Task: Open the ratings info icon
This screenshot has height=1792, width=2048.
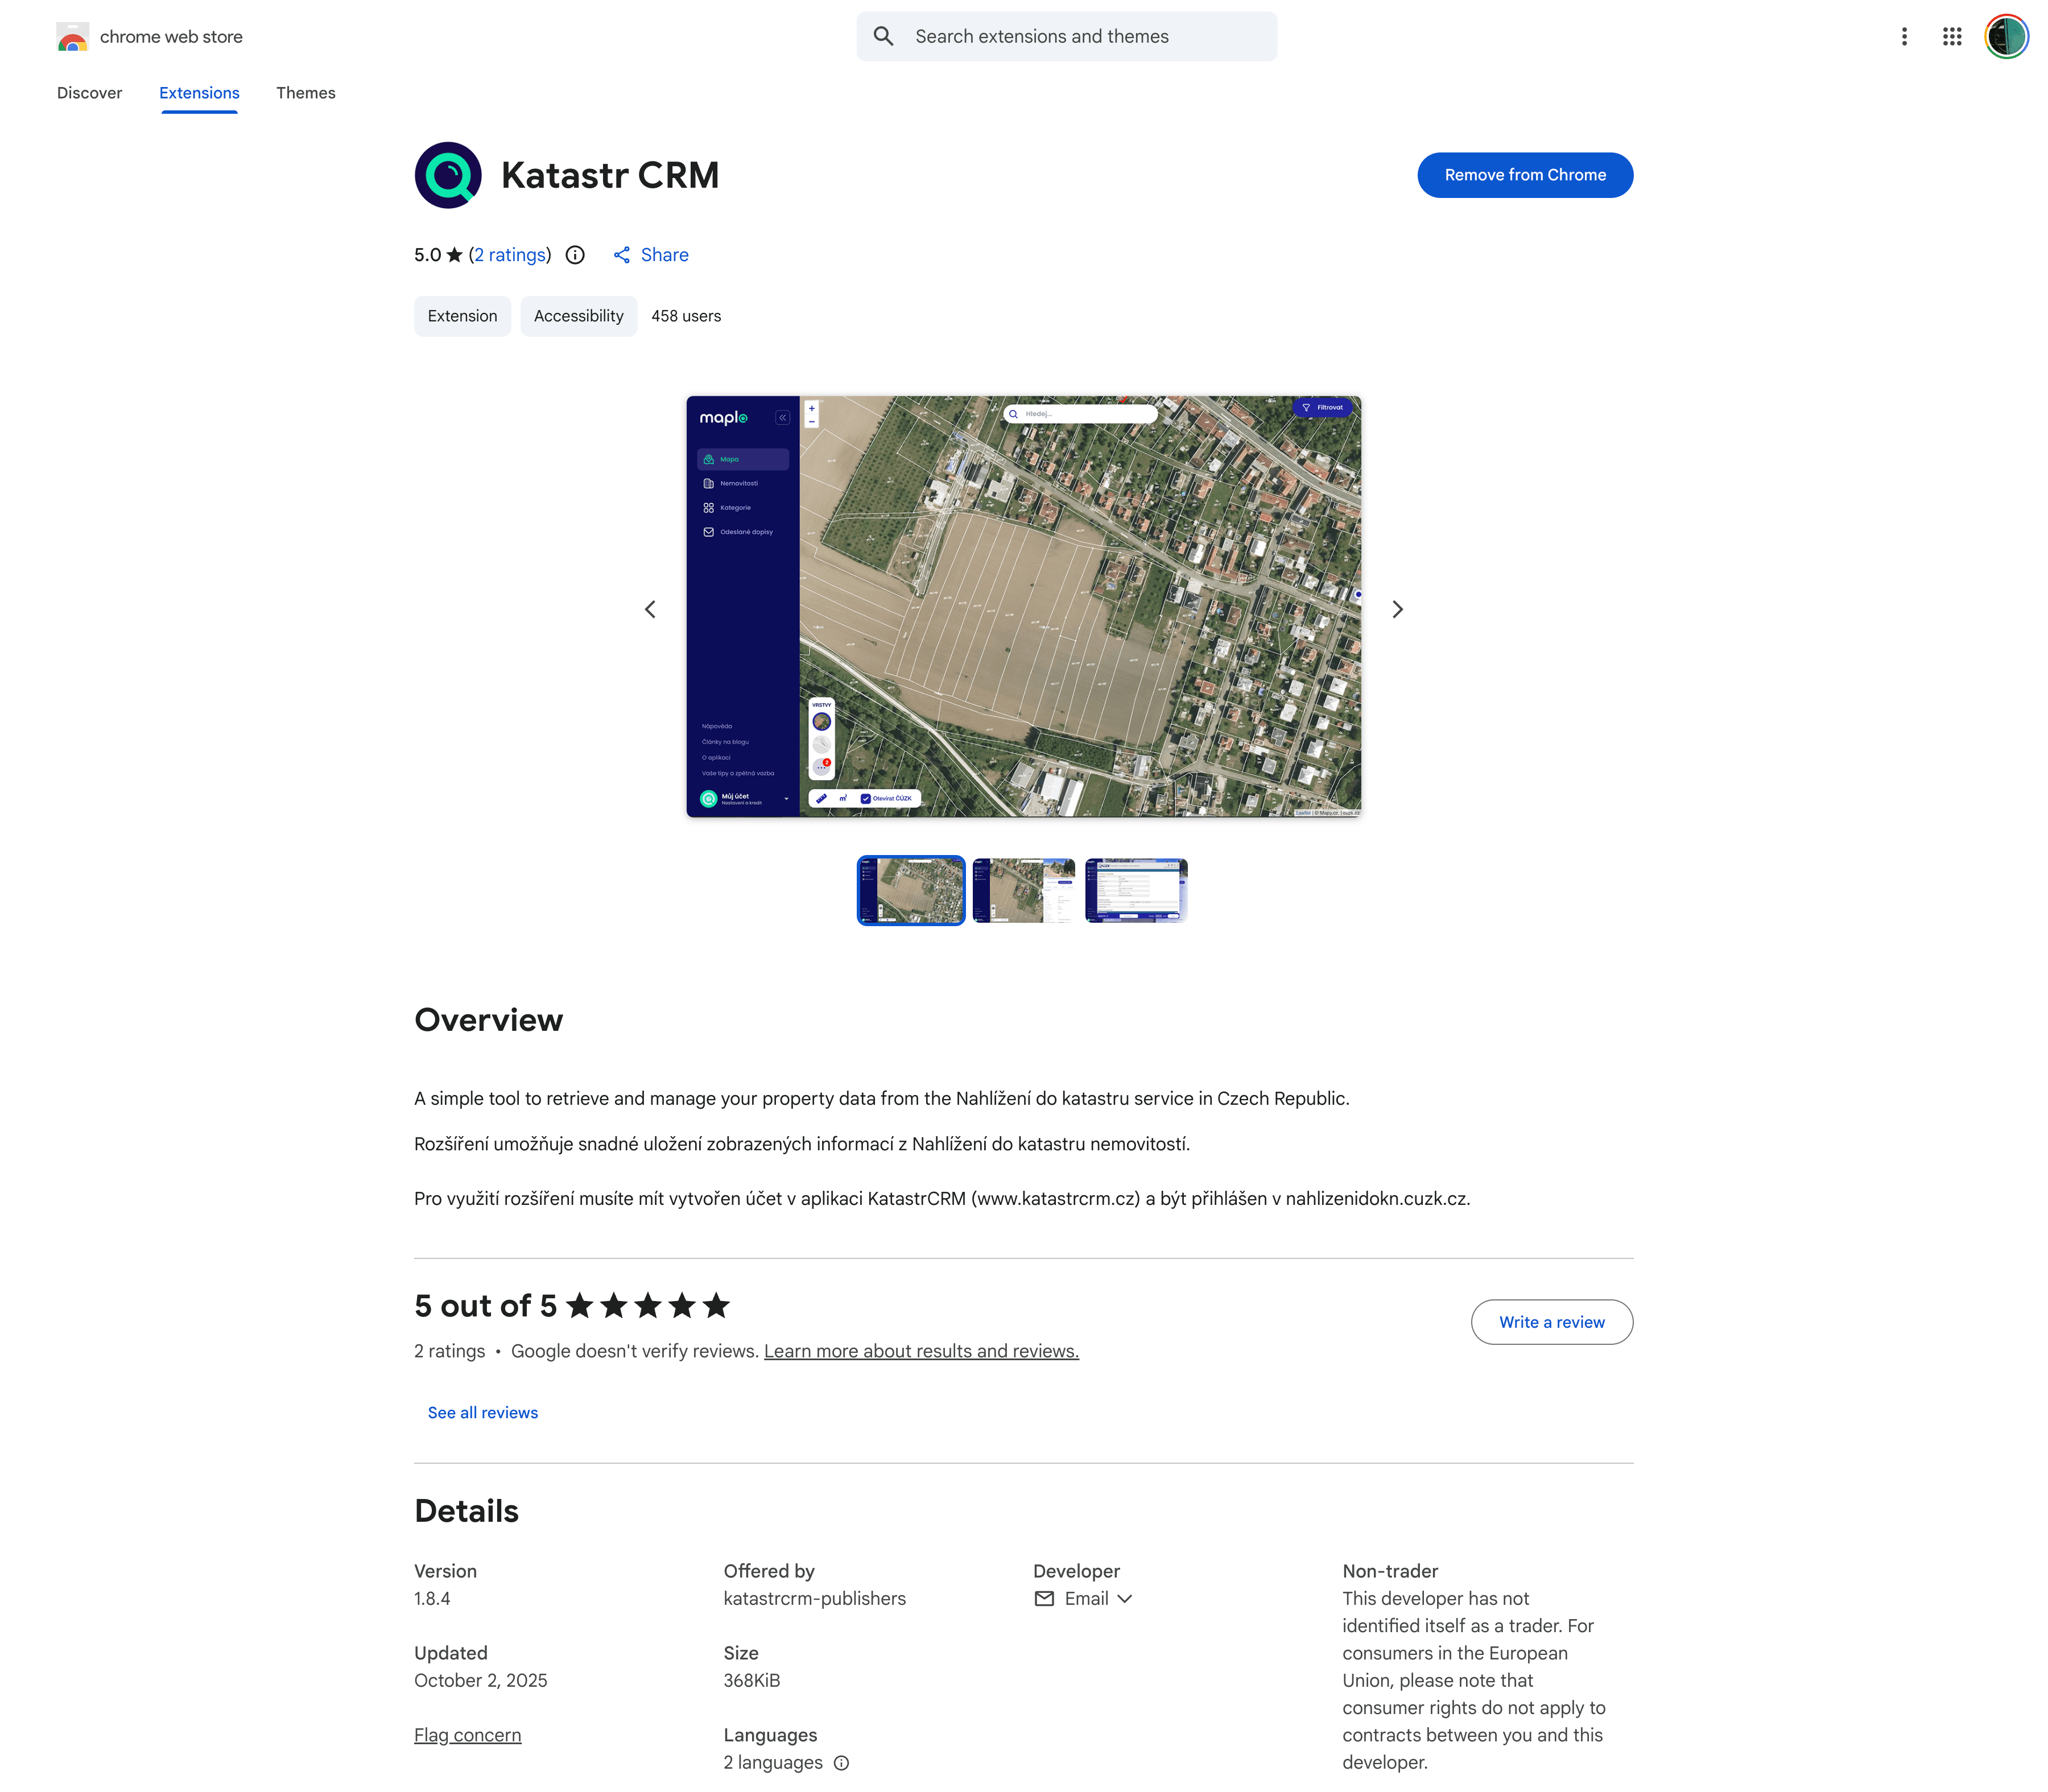Action: click(575, 255)
